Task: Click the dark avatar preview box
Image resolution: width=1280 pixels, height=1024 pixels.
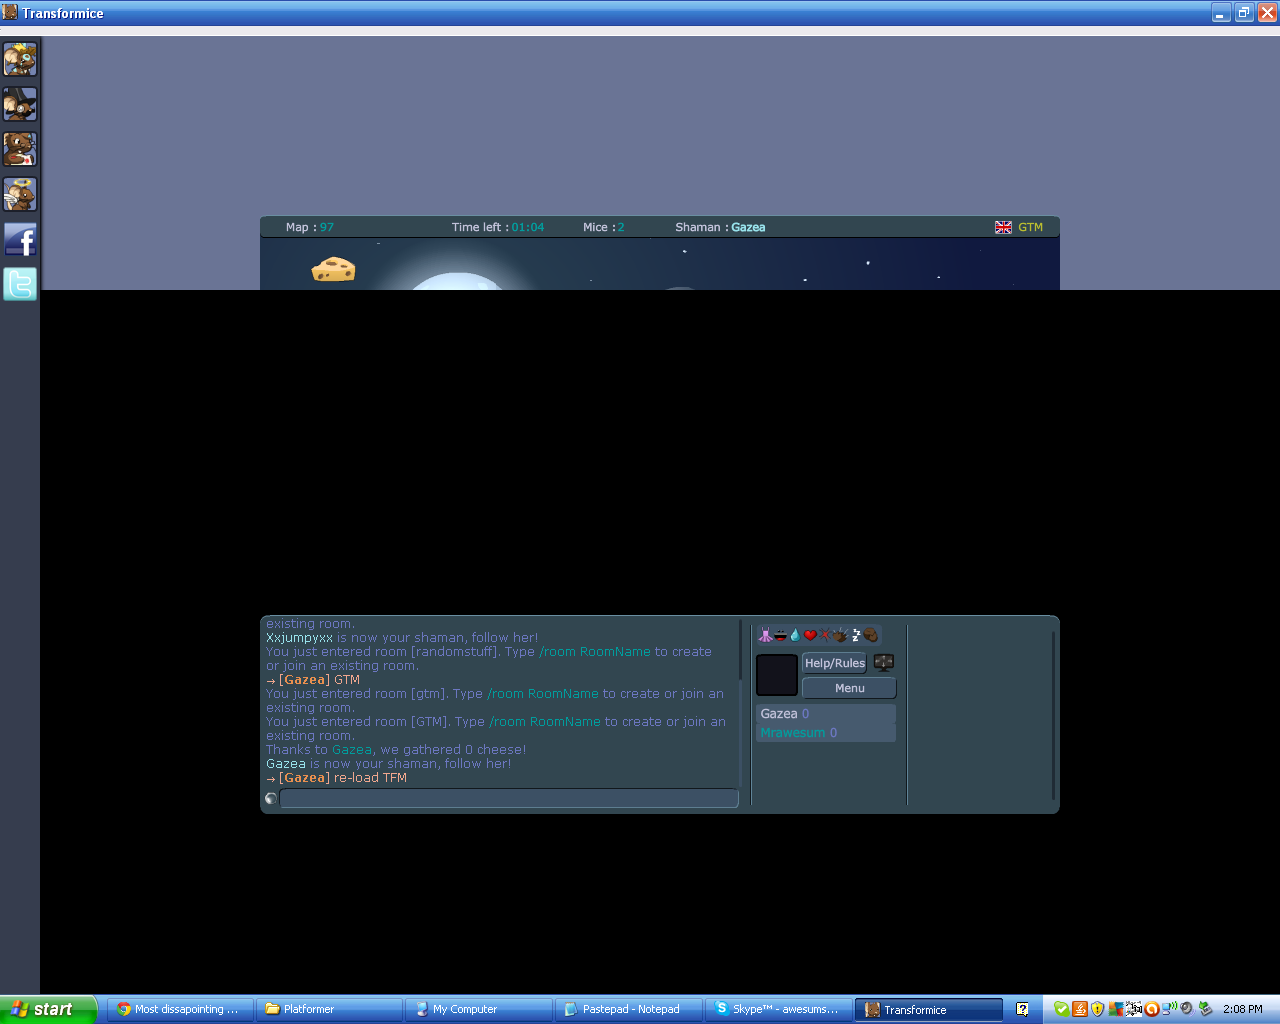Action: (777, 675)
